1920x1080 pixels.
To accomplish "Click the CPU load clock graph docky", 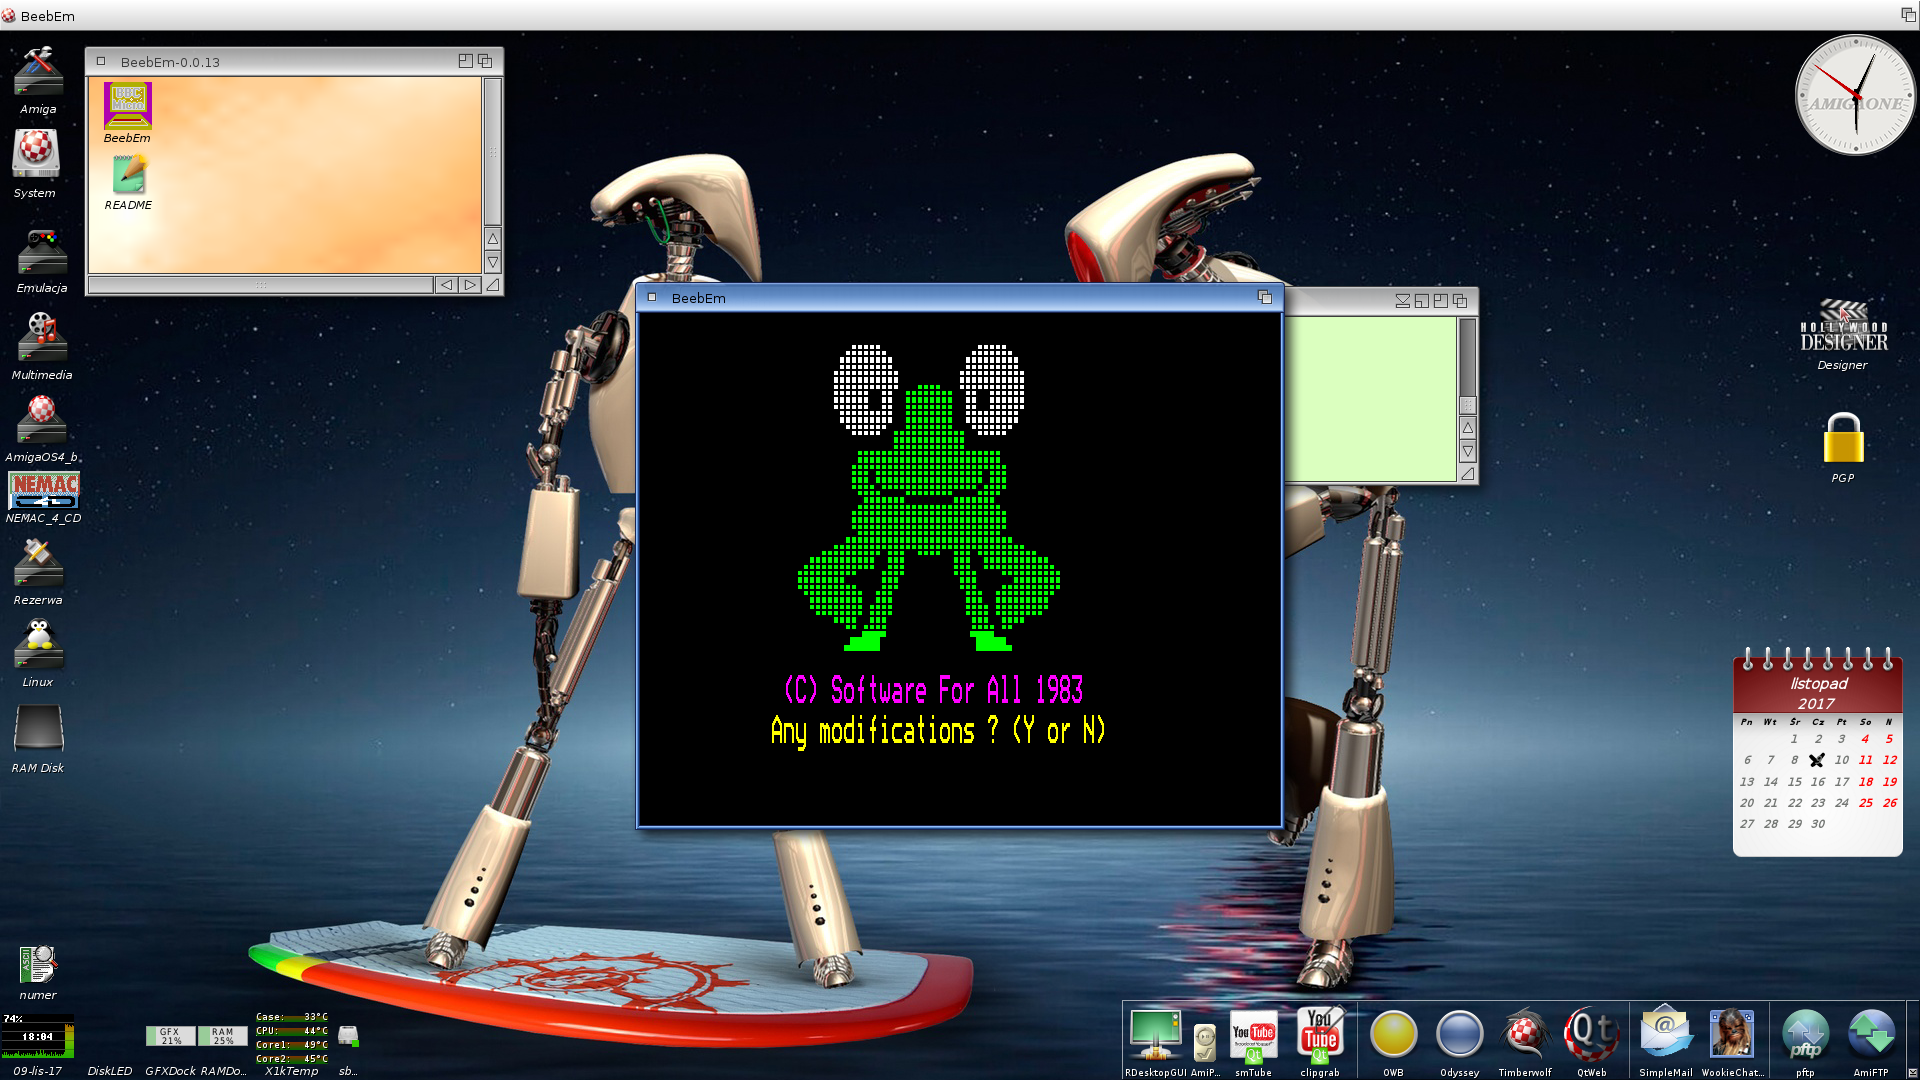I will 38,1036.
